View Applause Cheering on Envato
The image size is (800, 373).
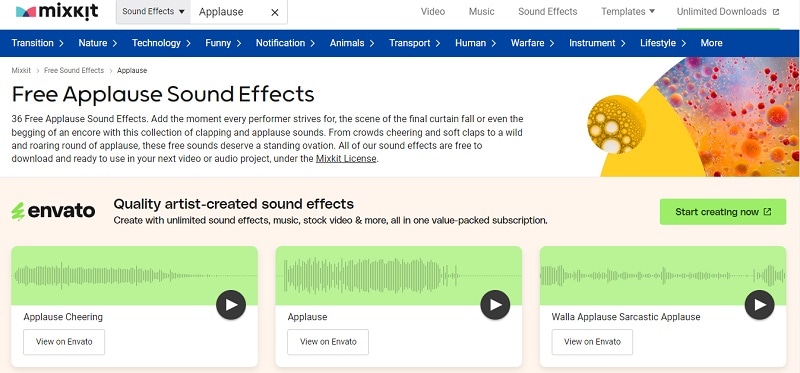coord(64,342)
